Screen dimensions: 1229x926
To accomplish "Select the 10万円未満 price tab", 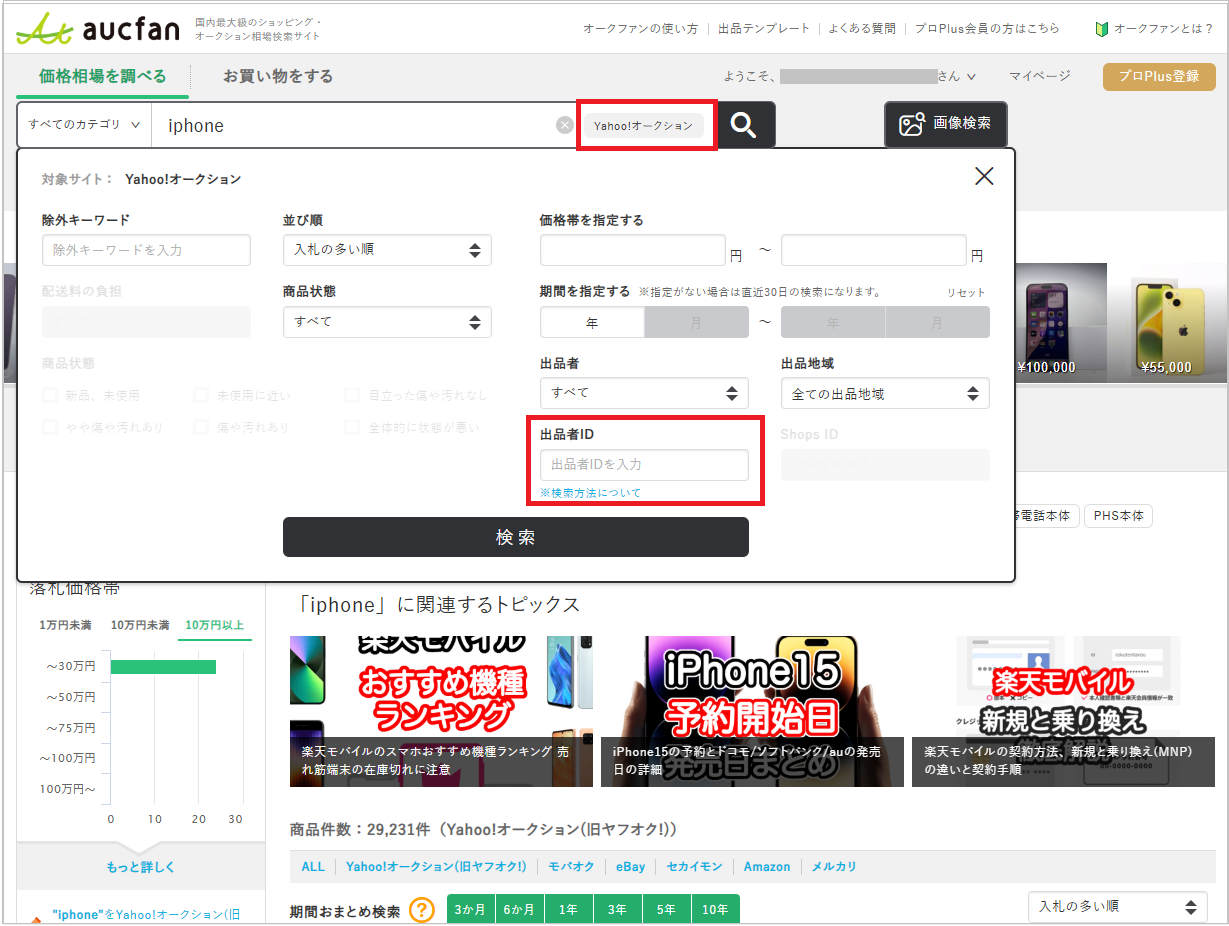I will (140, 625).
